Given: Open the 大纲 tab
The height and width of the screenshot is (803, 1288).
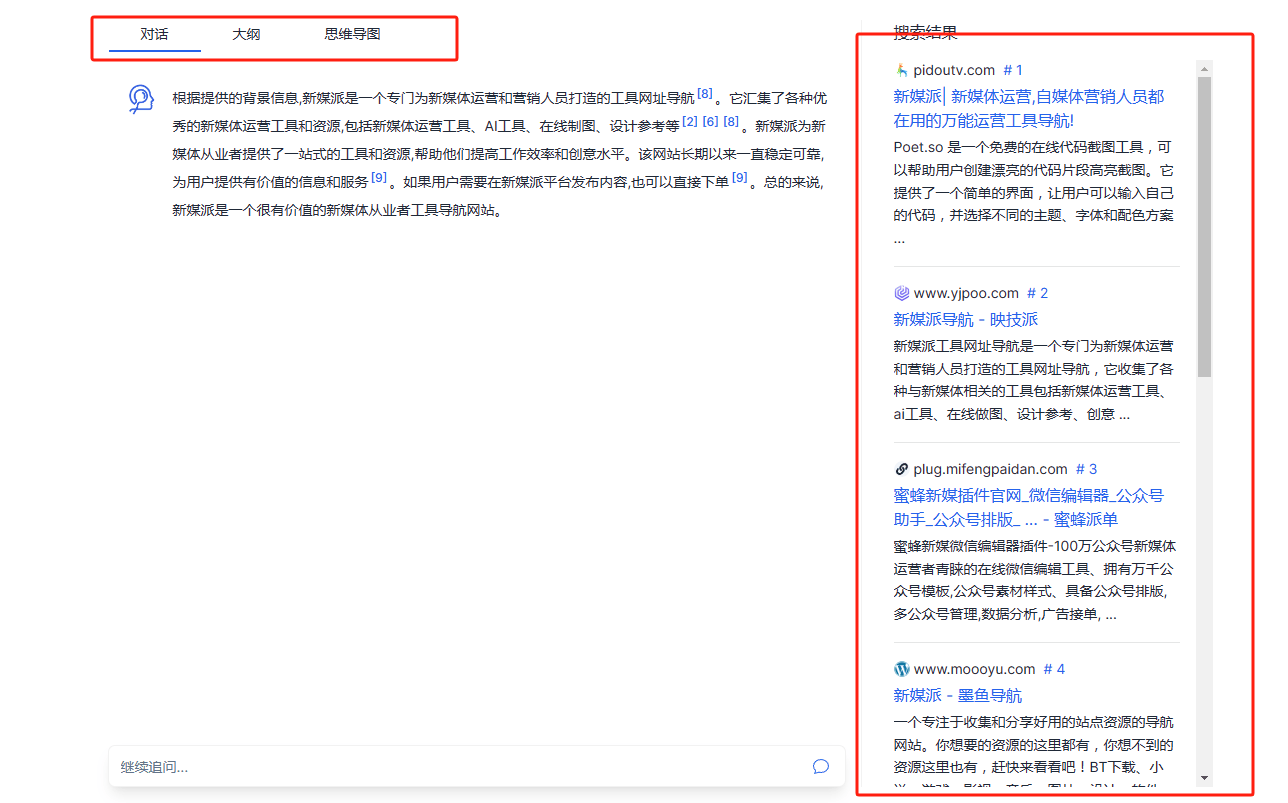Looking at the screenshot, I should click(246, 34).
